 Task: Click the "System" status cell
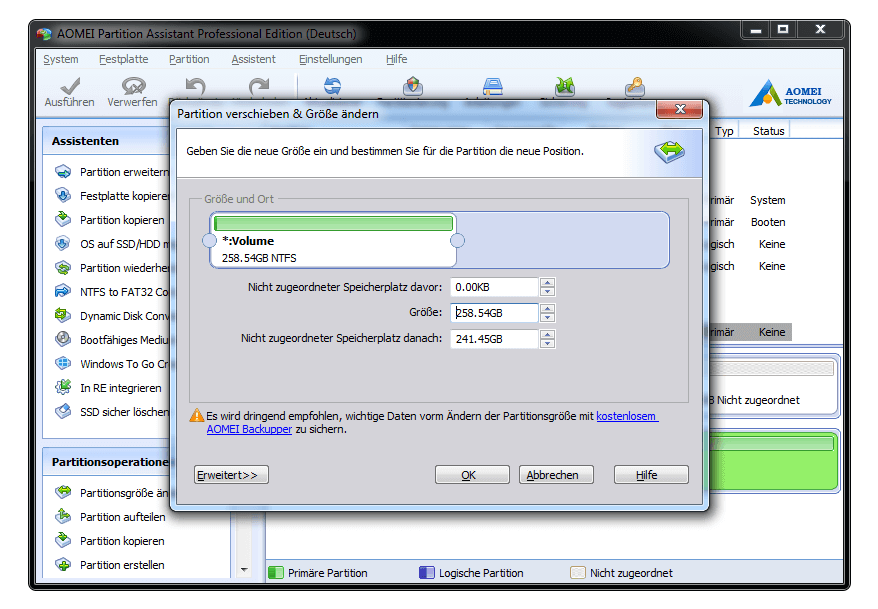pyautogui.click(x=768, y=200)
